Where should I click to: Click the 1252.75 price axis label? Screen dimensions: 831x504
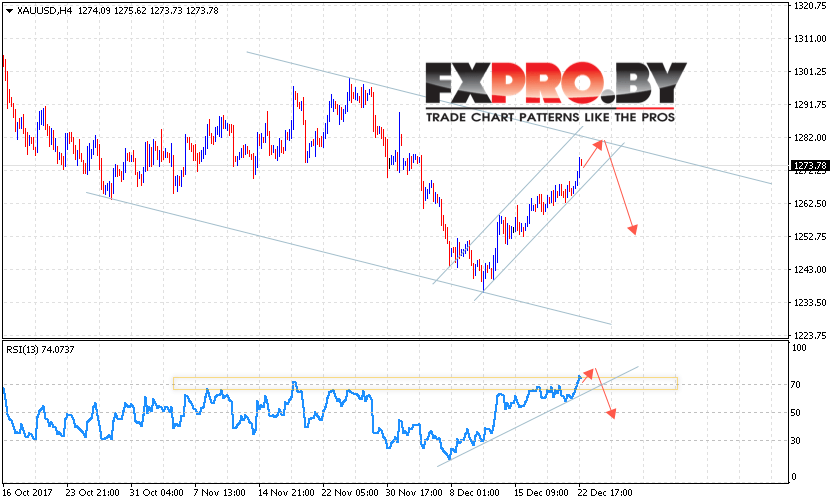coord(810,236)
